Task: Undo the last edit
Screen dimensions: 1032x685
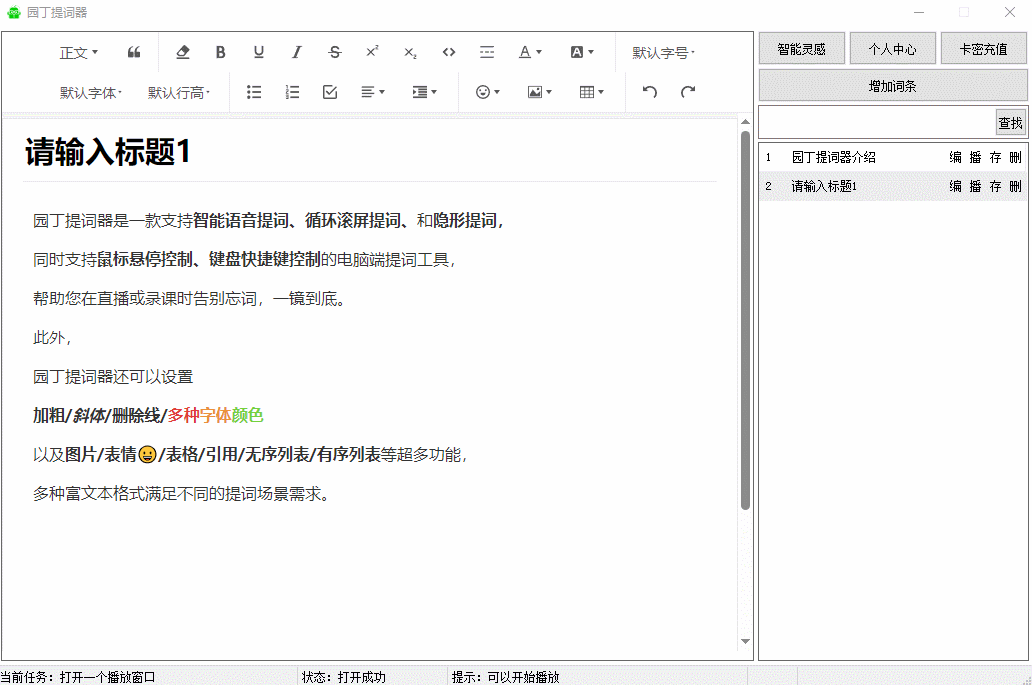Action: [x=650, y=92]
